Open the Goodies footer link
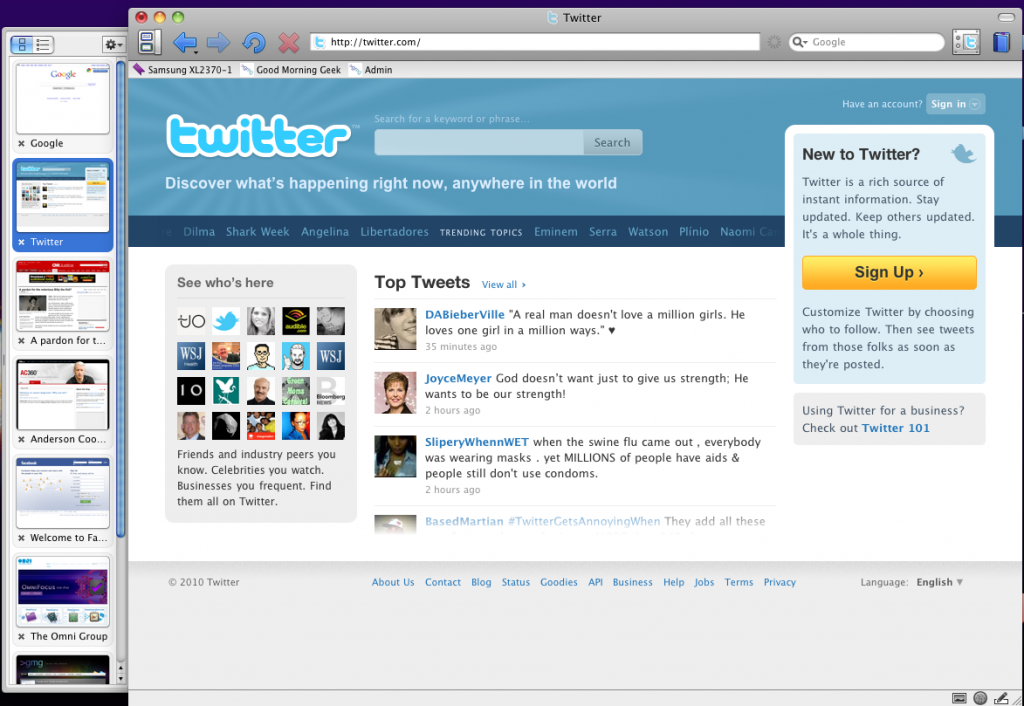The image size is (1024, 706). [558, 582]
